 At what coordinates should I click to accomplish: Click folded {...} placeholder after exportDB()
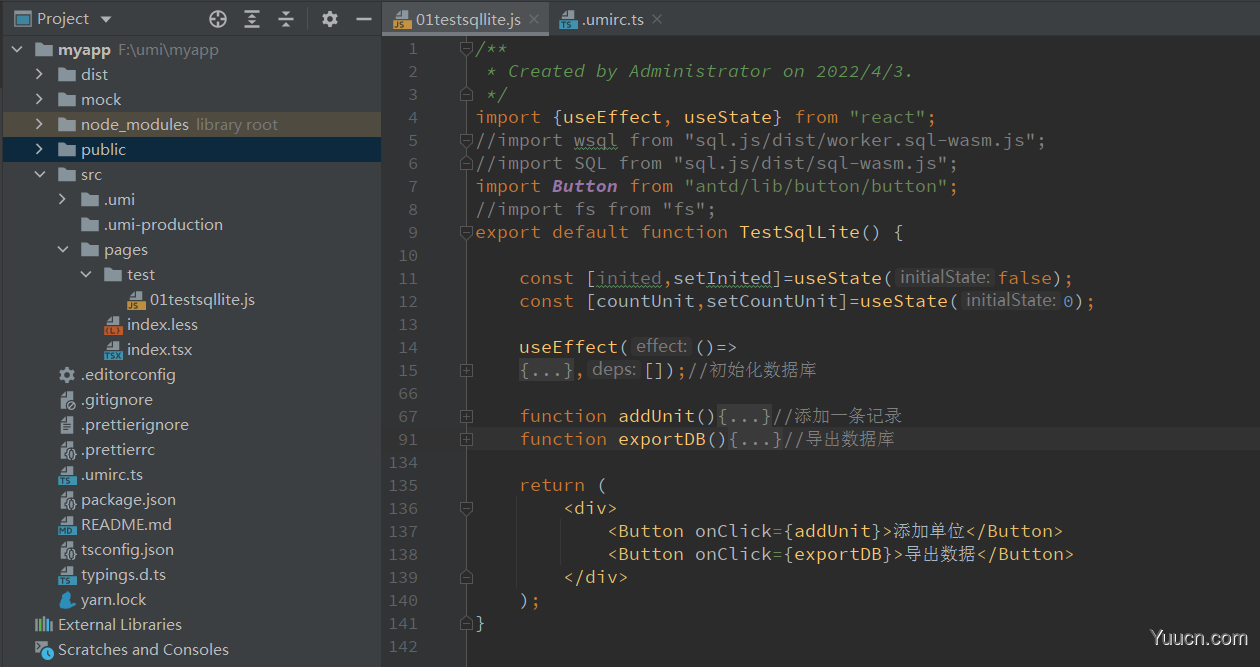(756, 439)
